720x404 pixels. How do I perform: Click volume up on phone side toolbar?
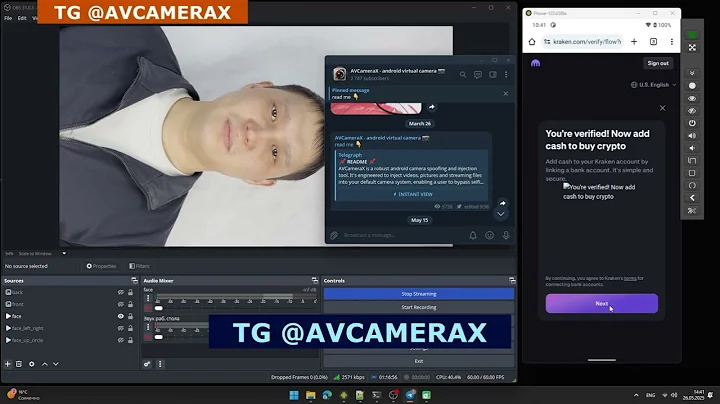tap(692, 136)
